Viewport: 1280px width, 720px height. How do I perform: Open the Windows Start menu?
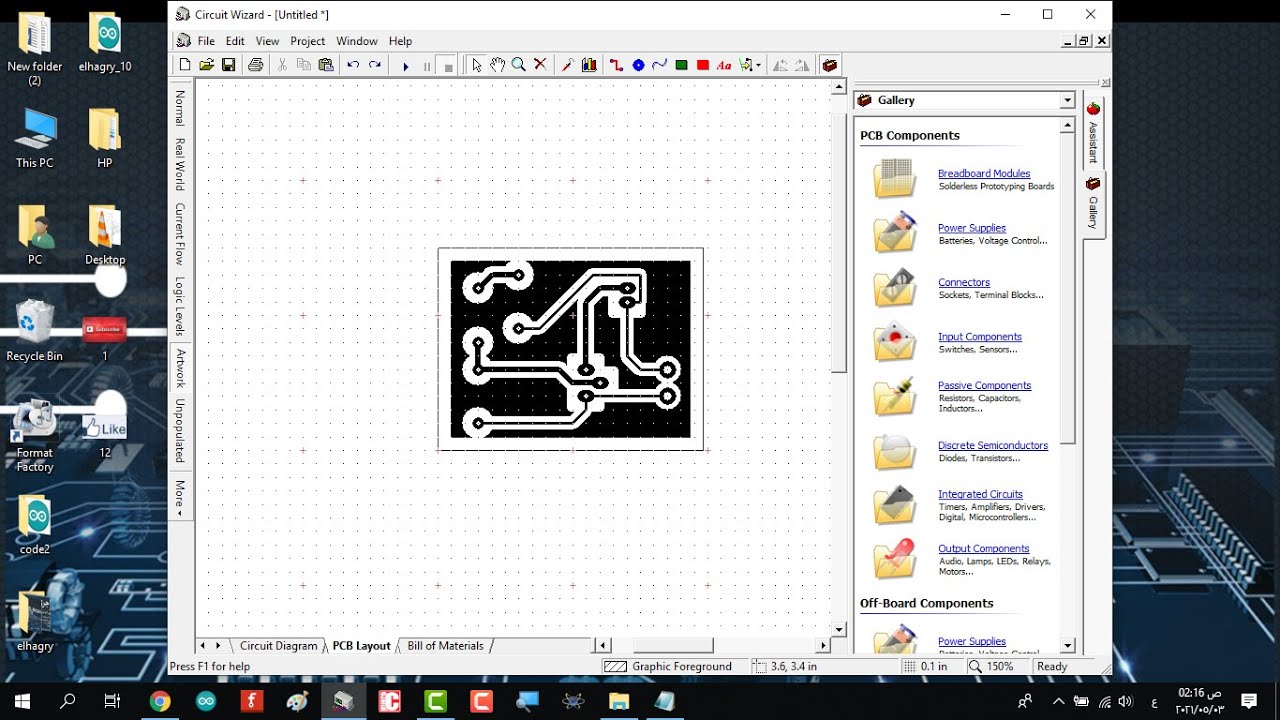click(22, 701)
